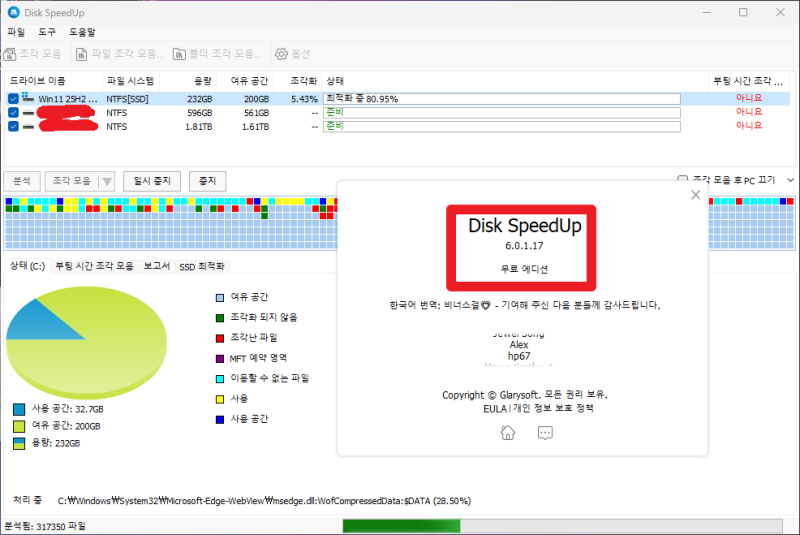Open the EULA link
Image resolution: width=800 pixels, height=535 pixels.
[494, 409]
